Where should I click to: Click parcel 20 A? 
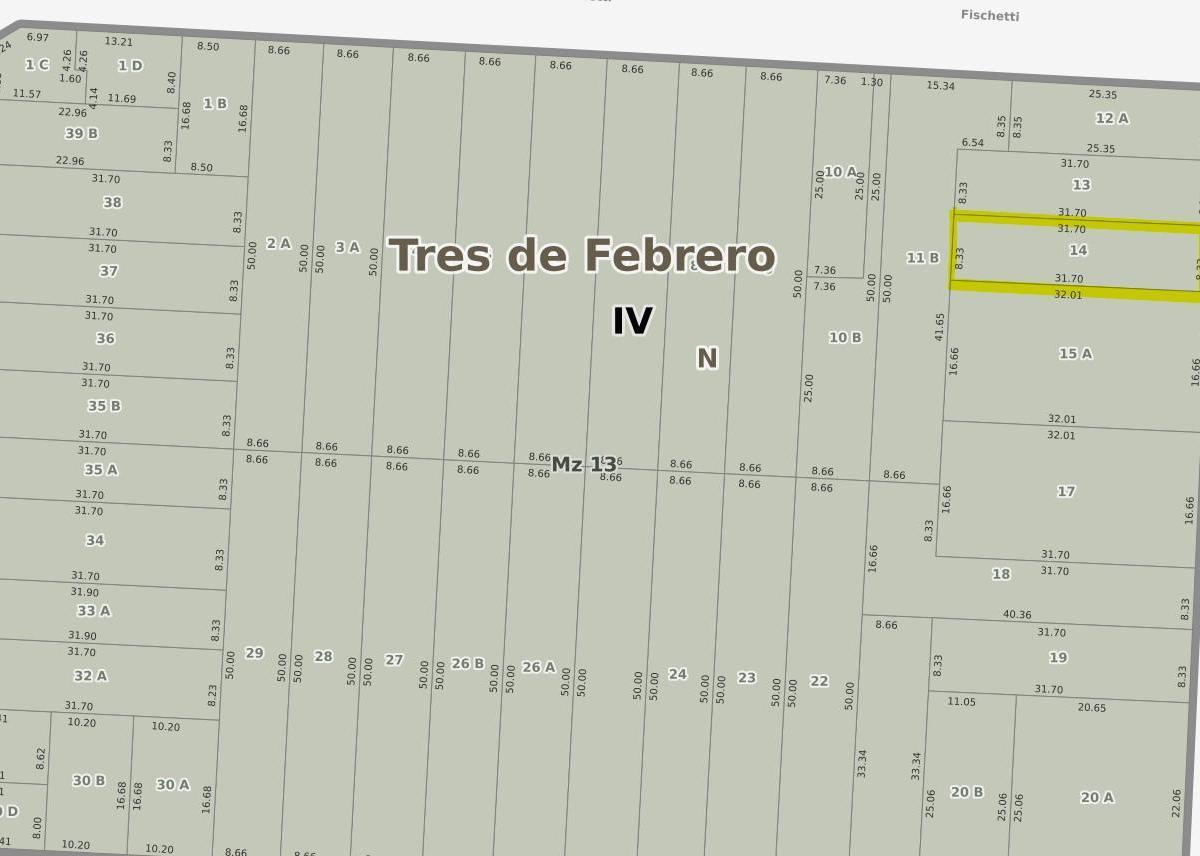(x=1097, y=797)
